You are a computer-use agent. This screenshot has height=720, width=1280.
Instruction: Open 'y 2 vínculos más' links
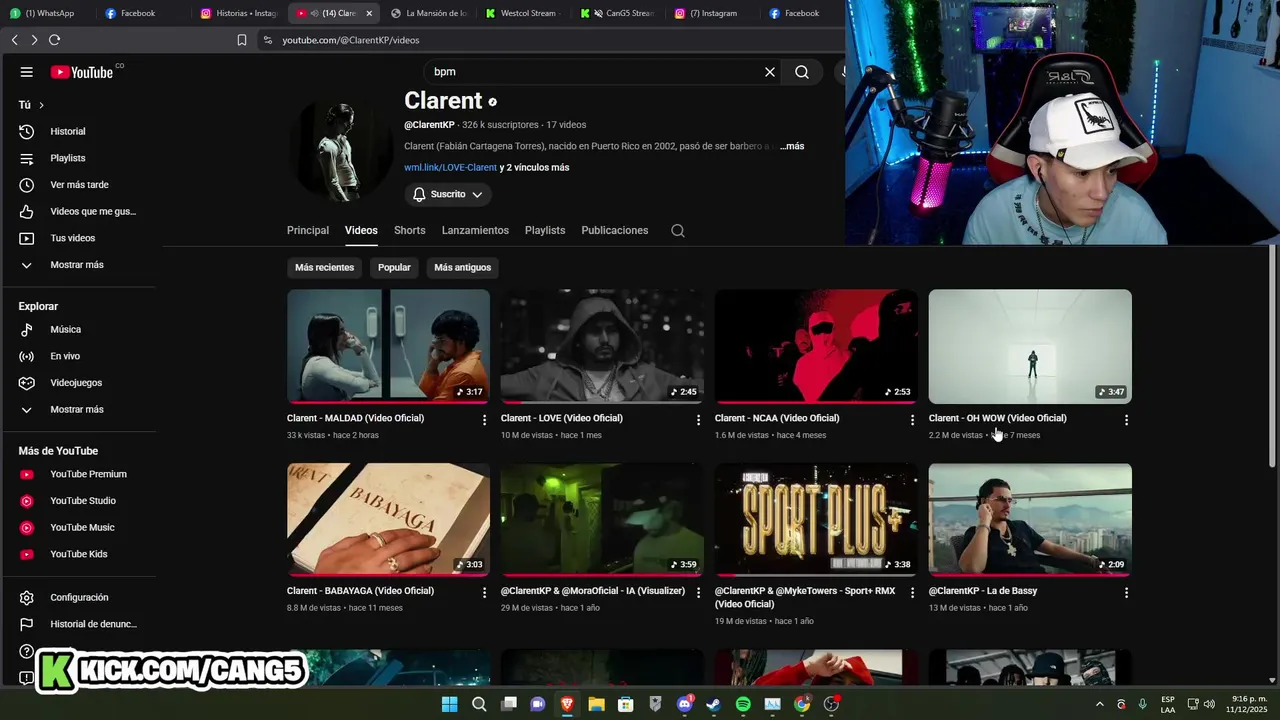[x=535, y=168]
